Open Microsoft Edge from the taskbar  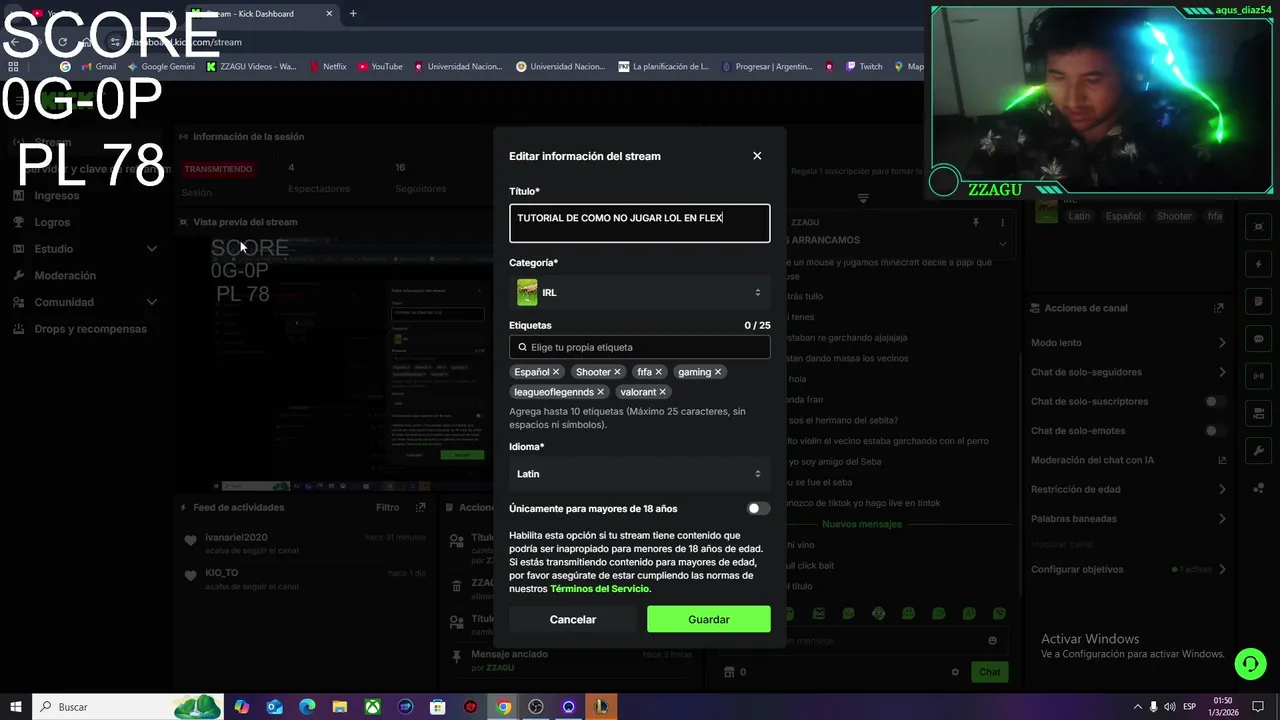pos(307,707)
